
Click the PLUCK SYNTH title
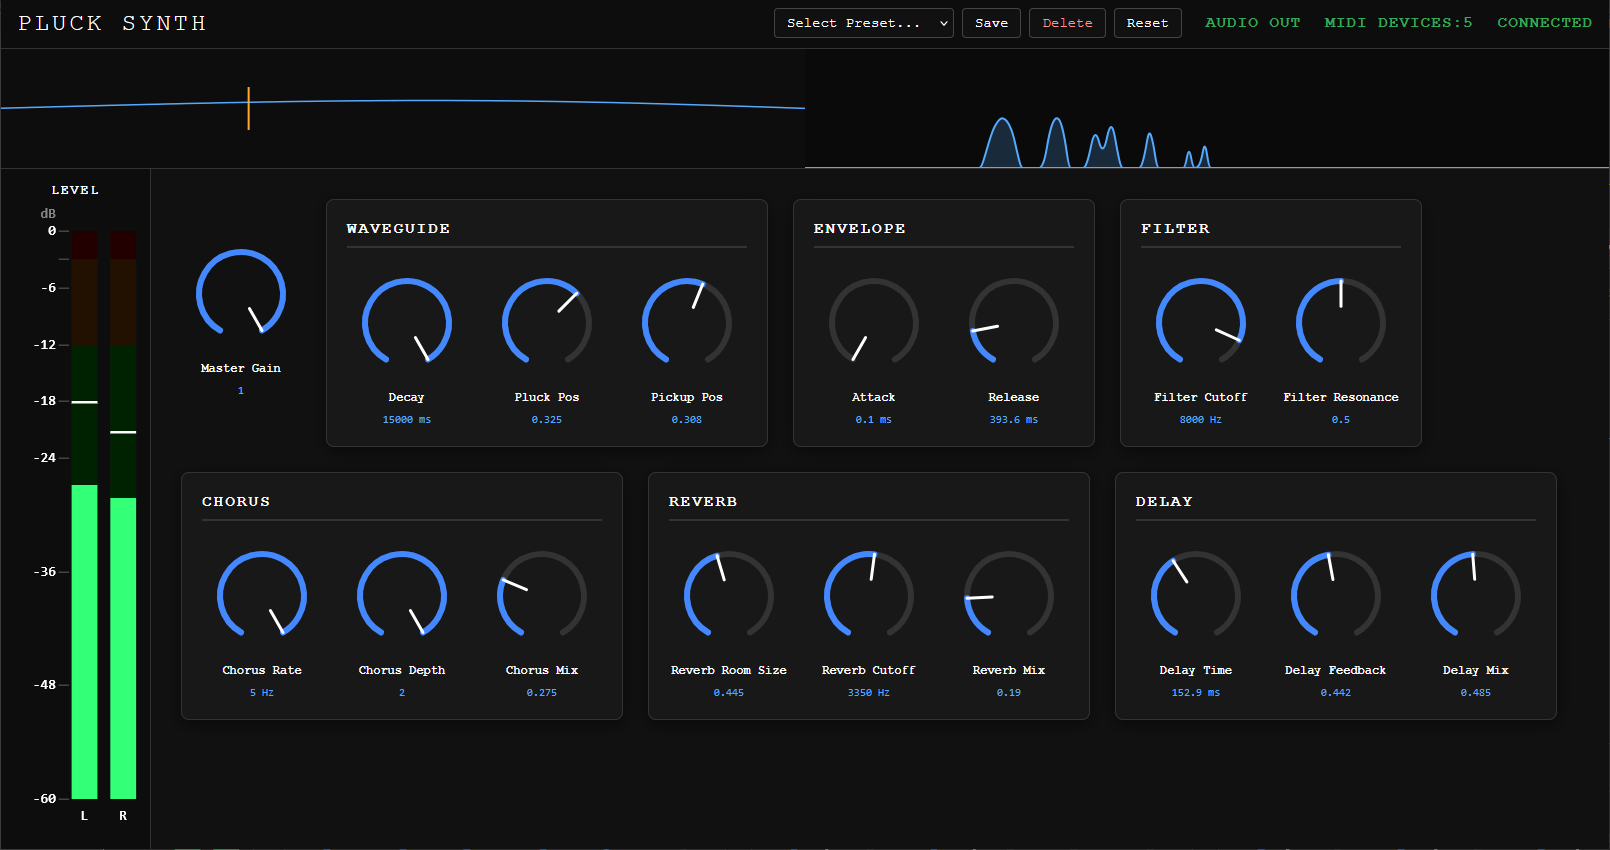coord(112,23)
